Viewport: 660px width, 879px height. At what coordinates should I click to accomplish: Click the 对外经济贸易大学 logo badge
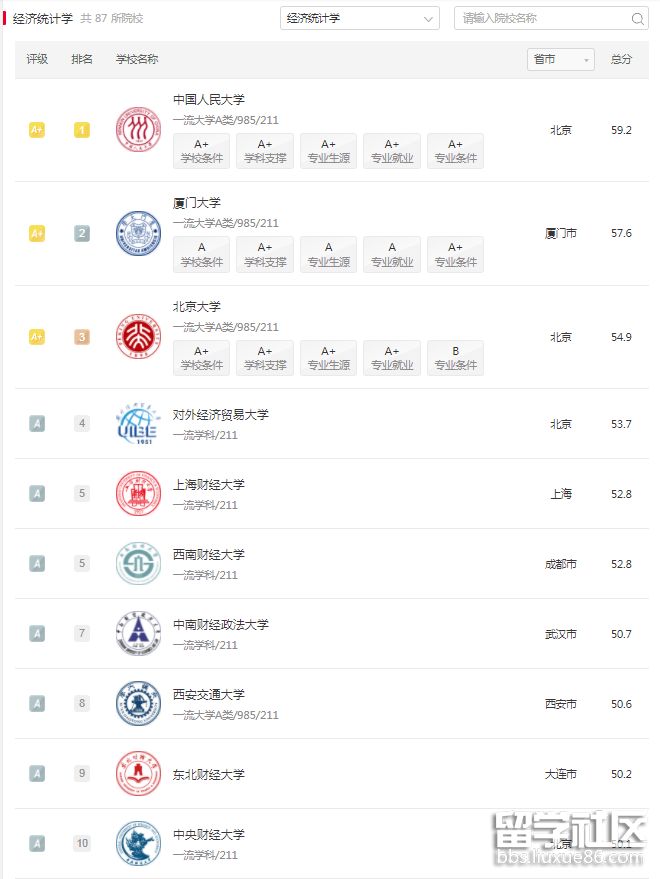(138, 423)
